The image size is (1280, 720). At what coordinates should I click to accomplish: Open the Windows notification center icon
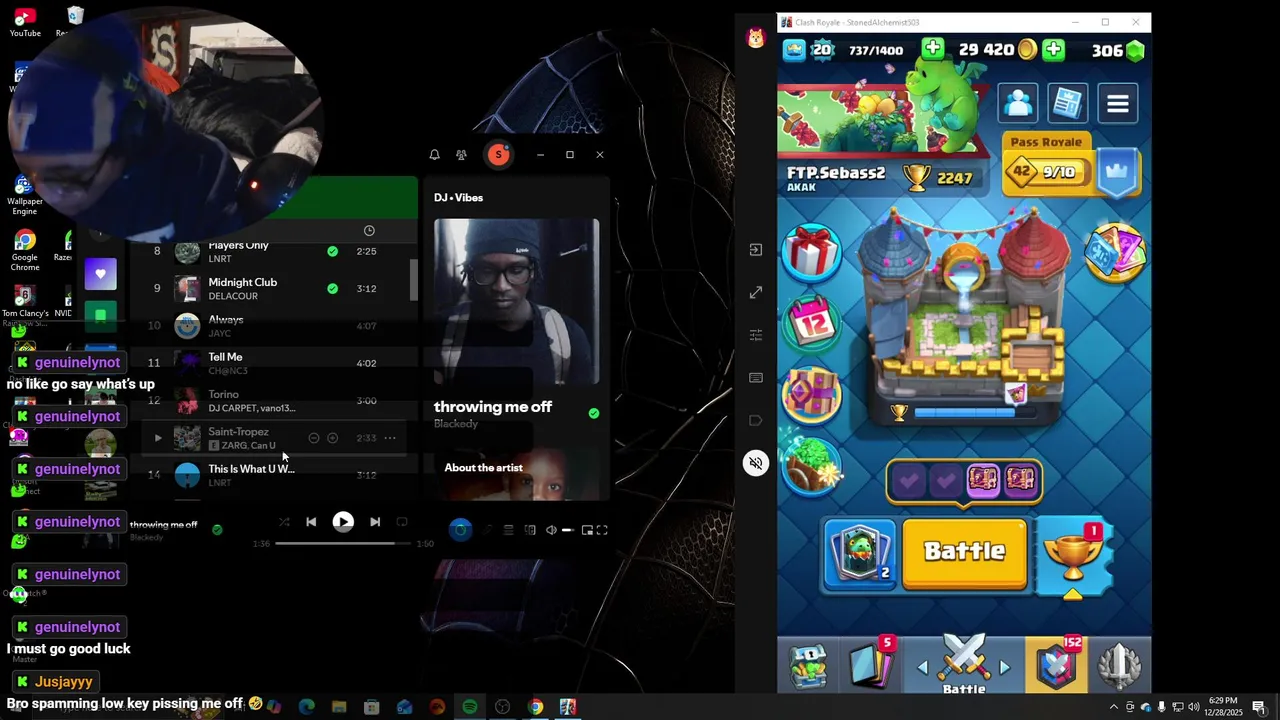(x=1258, y=707)
